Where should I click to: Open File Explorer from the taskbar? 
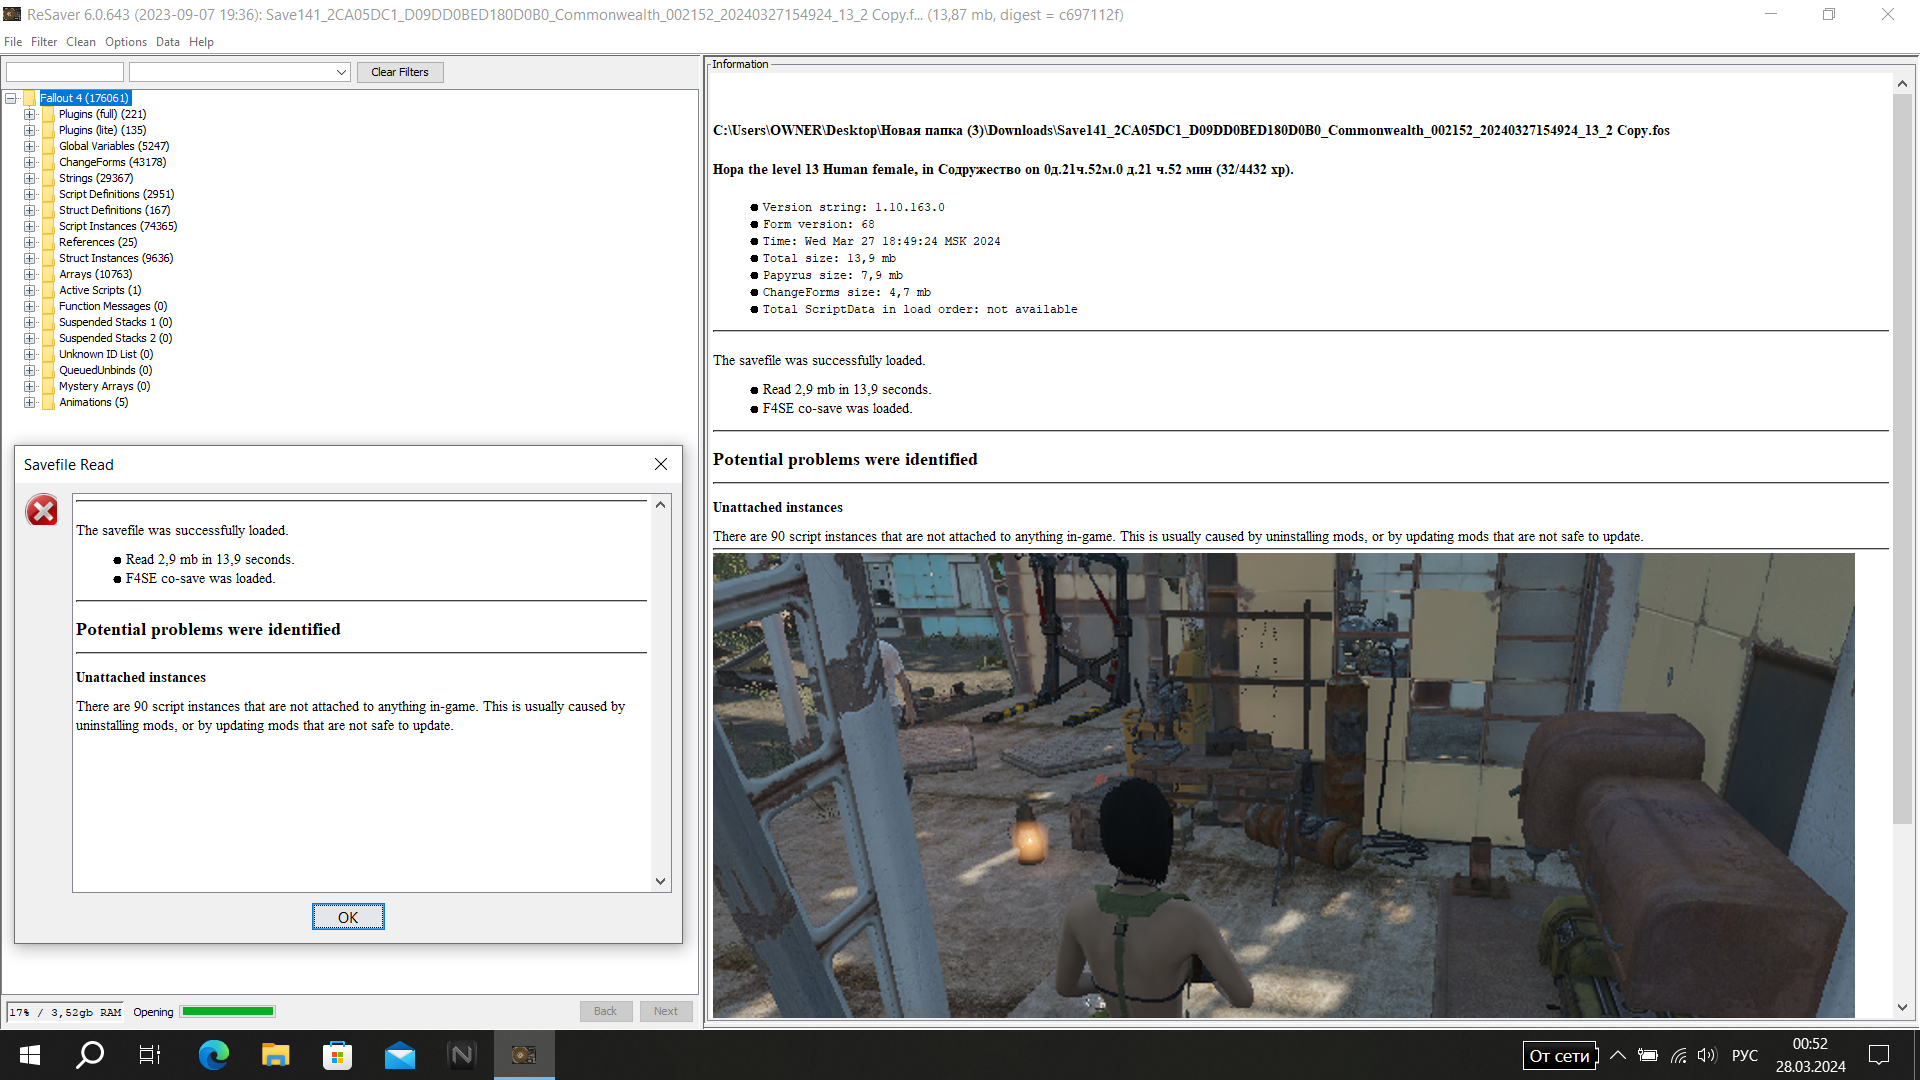point(275,1055)
